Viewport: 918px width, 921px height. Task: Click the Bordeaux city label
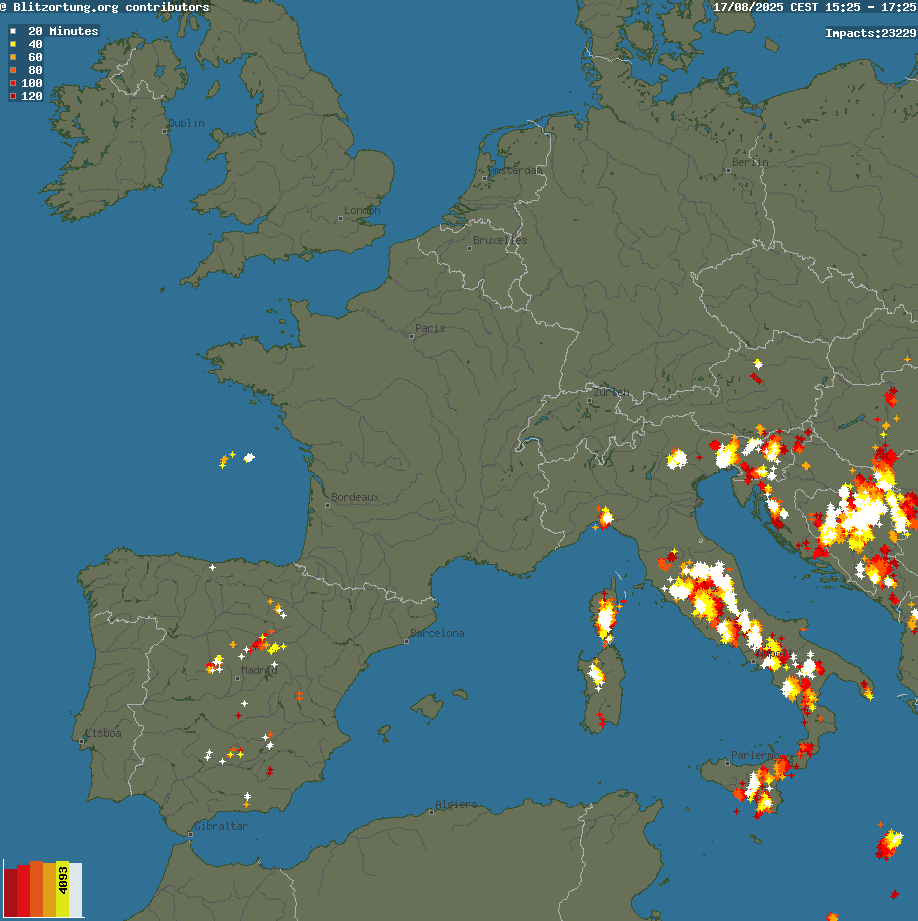click(355, 498)
